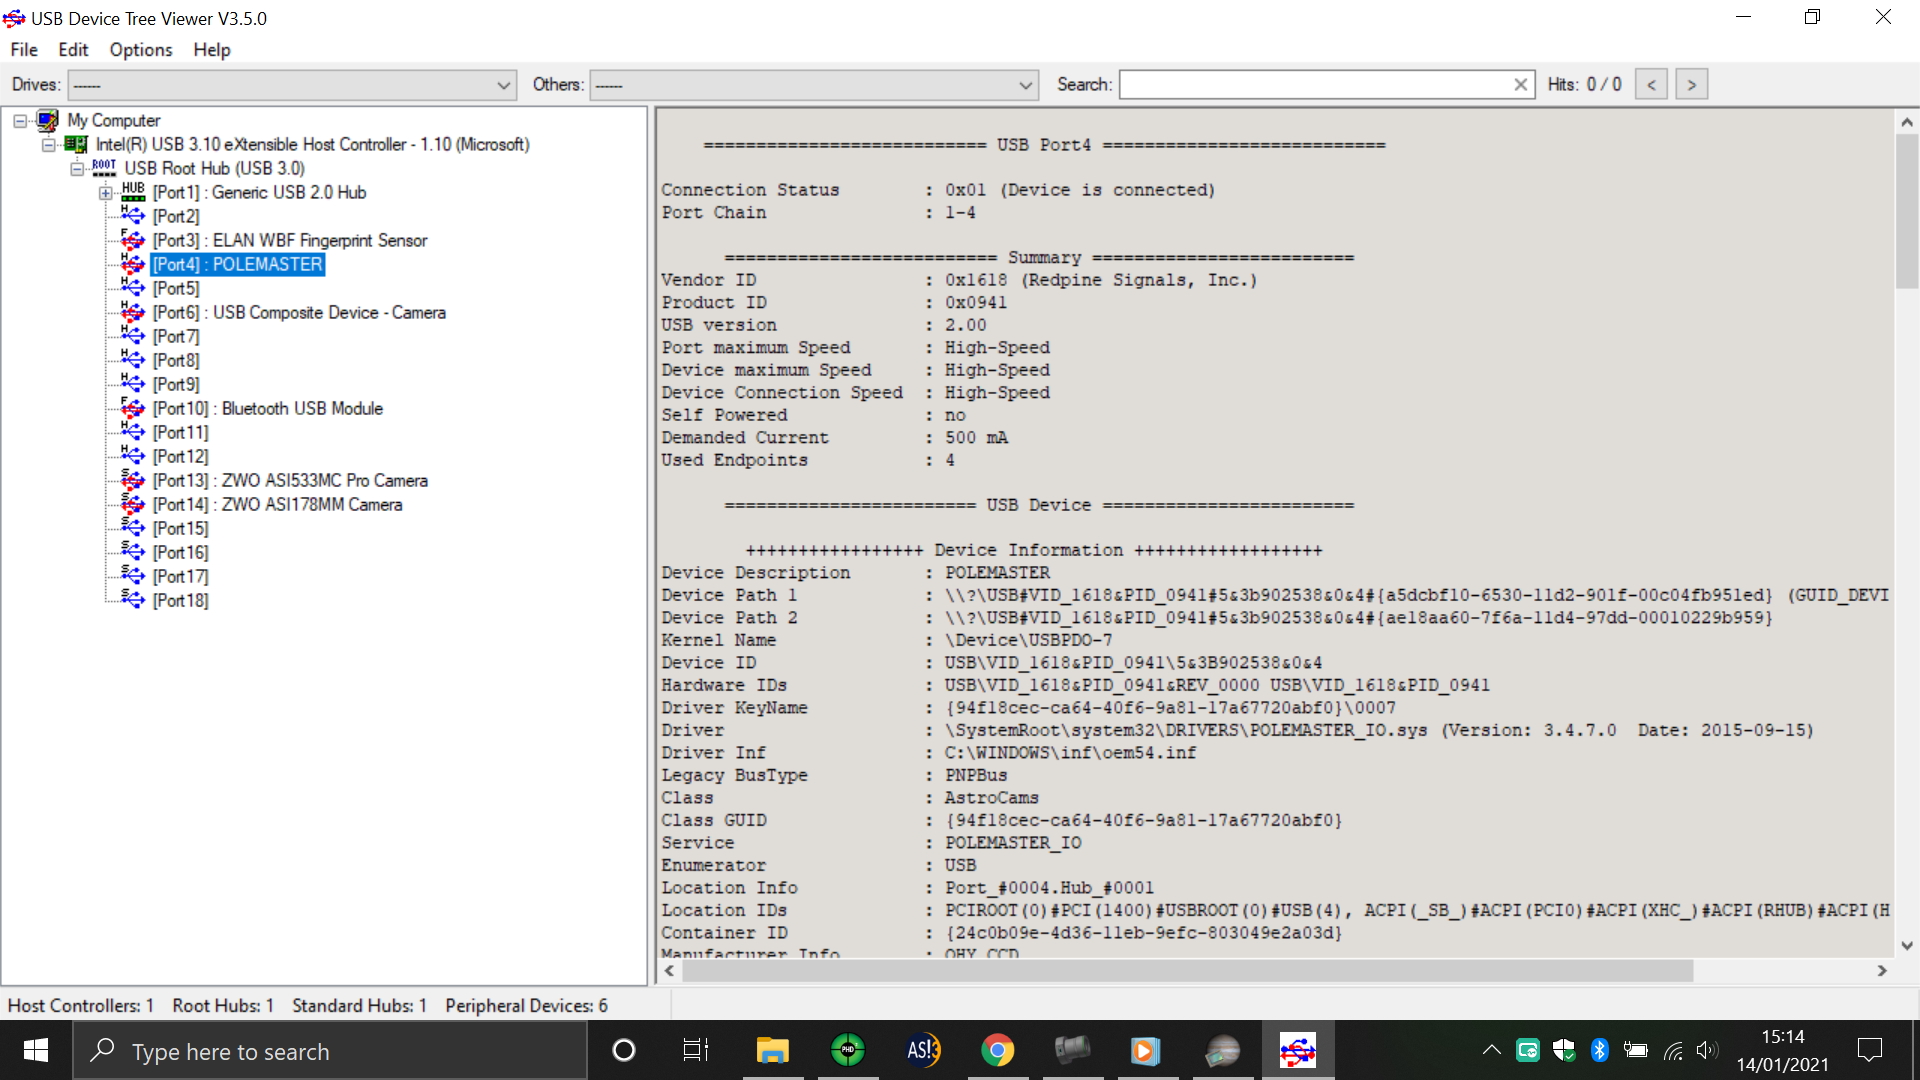Collapse the My Computer tree node
Image resolution: width=1920 pixels, height=1080 pixels.
[19, 121]
